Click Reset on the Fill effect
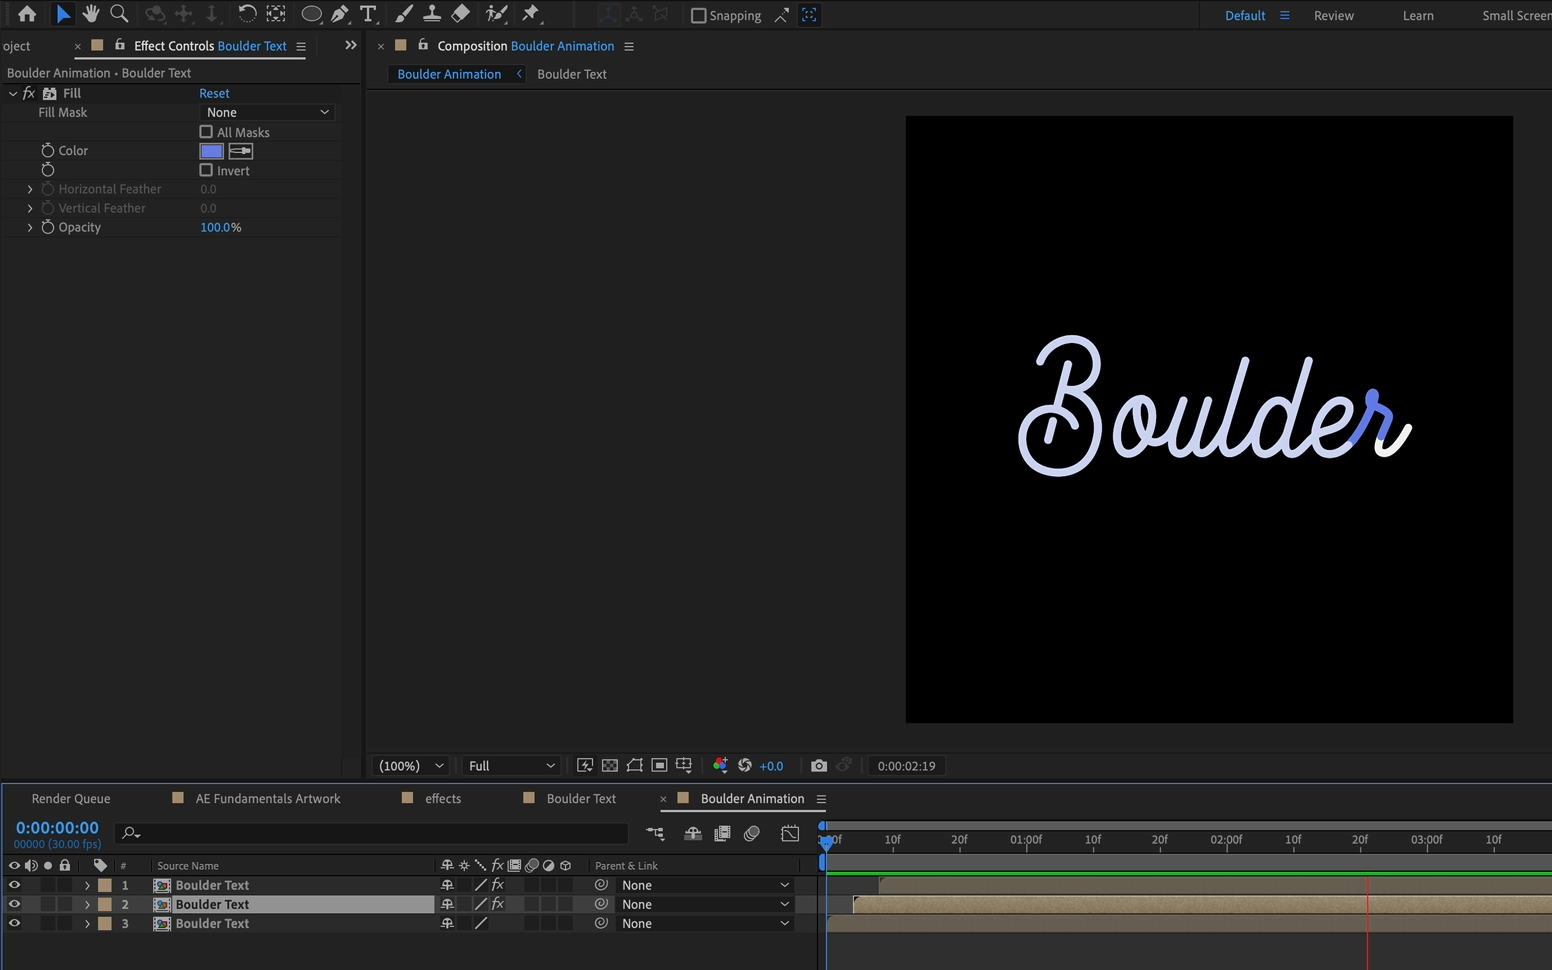The height and width of the screenshot is (970, 1552). click(214, 93)
